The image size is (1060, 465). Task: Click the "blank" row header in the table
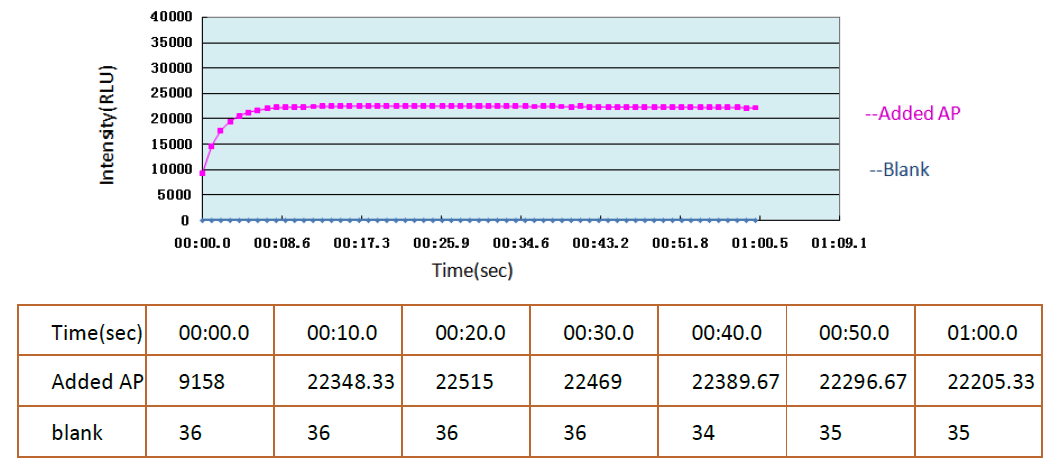tap(77, 433)
